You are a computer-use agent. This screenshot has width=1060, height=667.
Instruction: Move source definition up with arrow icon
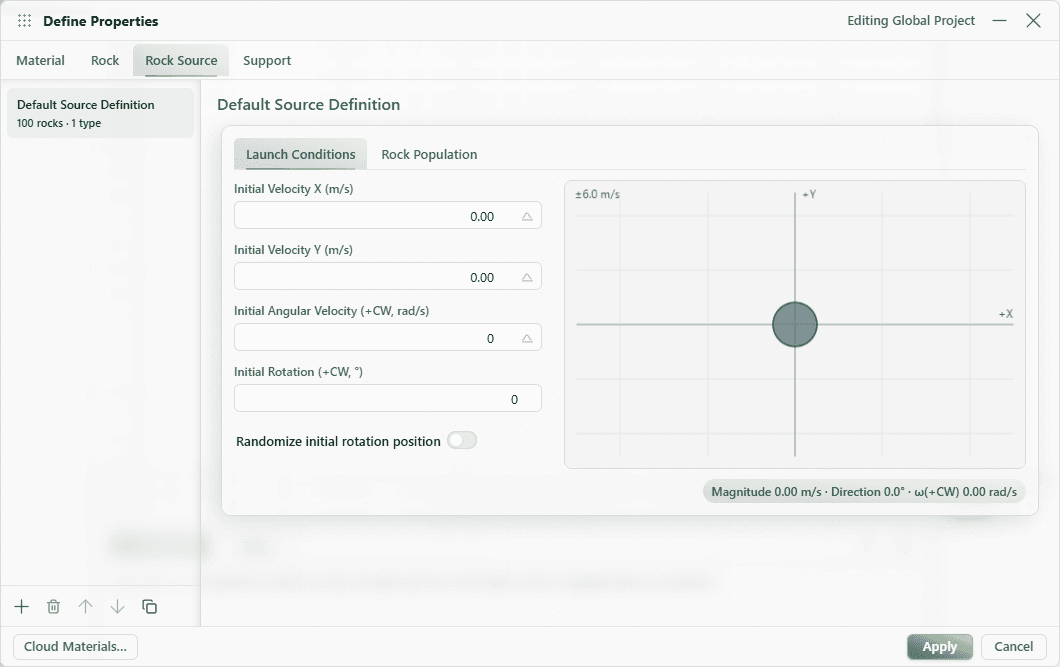(x=85, y=607)
